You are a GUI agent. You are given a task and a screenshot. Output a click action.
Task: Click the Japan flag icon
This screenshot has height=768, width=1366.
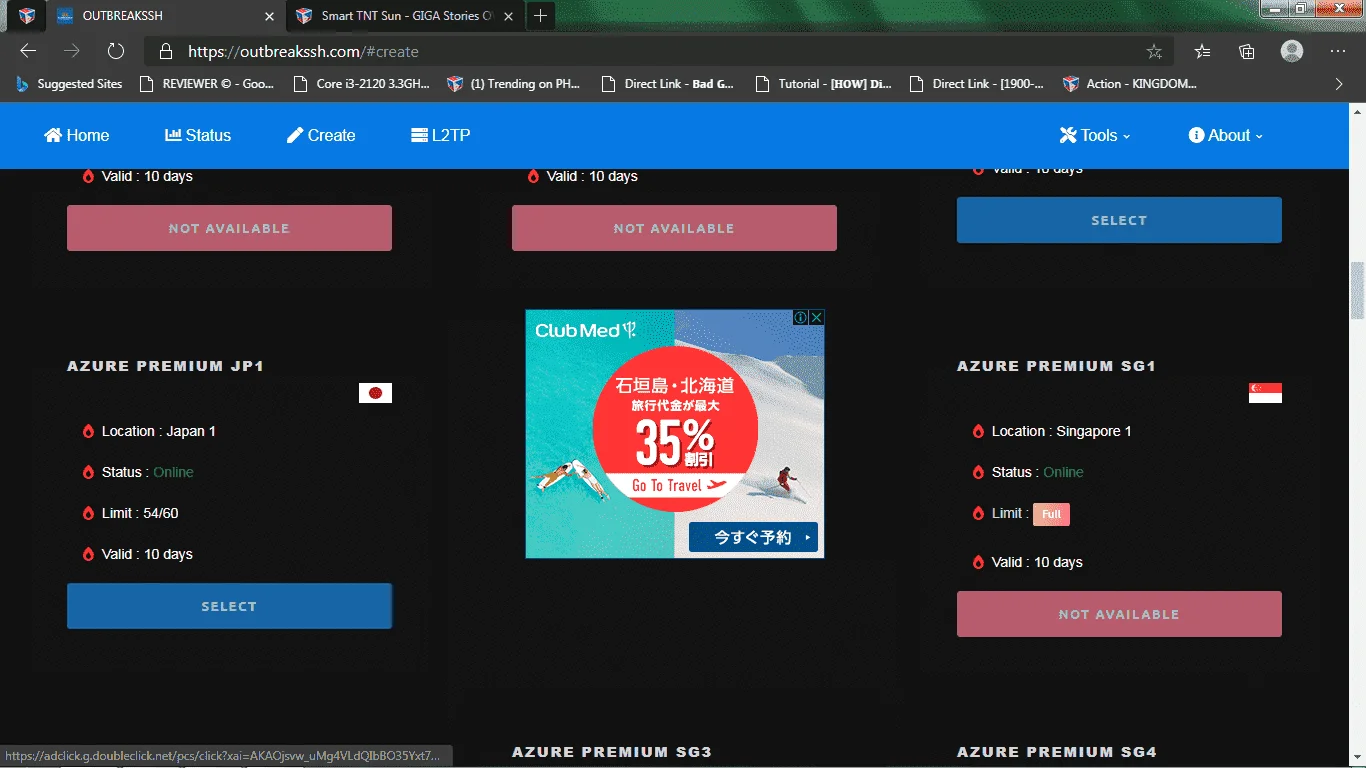pyautogui.click(x=375, y=393)
